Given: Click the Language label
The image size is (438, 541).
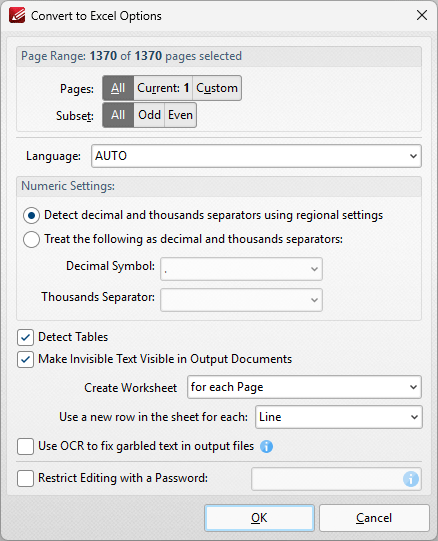Looking at the screenshot, I should coord(53,156).
